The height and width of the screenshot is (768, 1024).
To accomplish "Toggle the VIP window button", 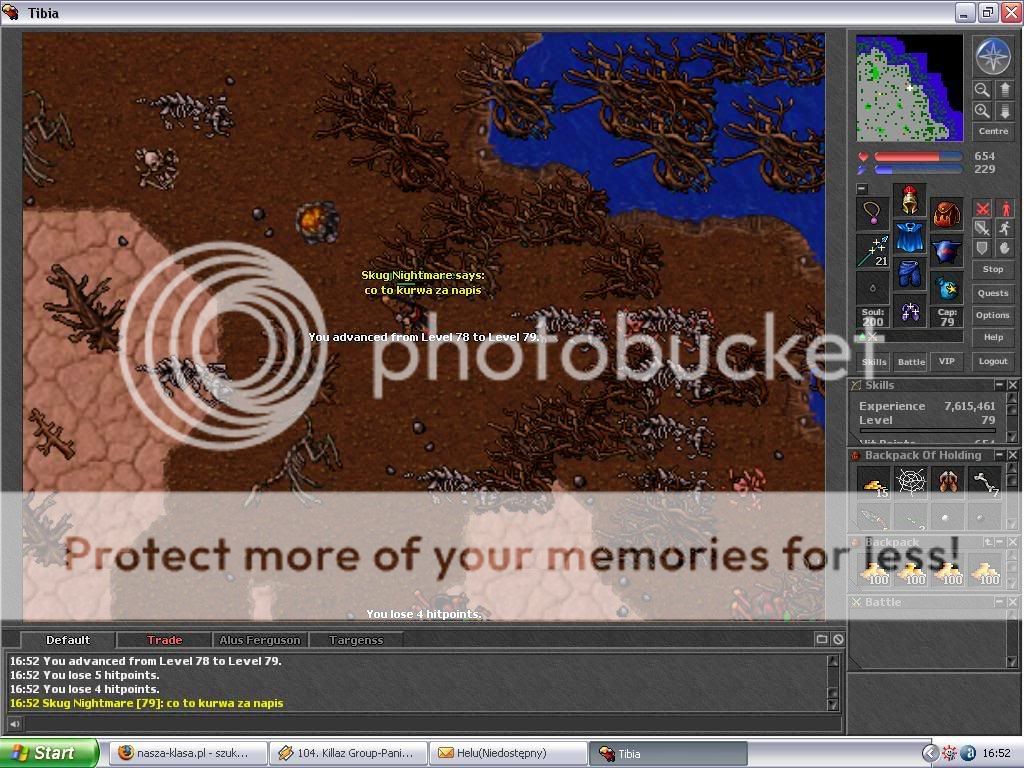I will point(946,362).
